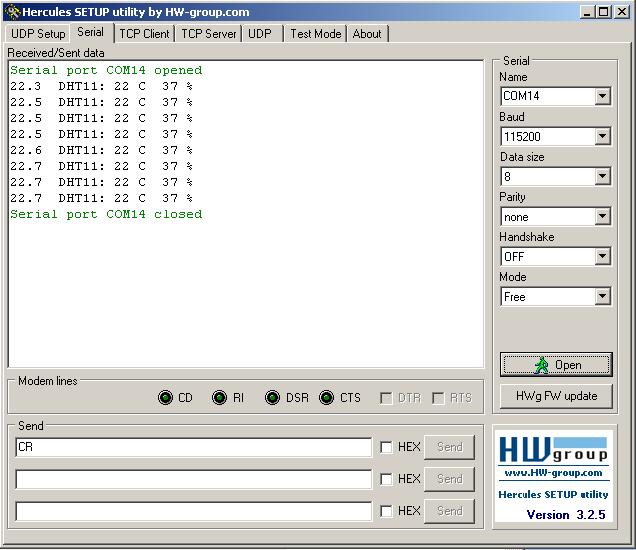Open the Test Mode tab
This screenshot has height=550, width=636.
[316, 34]
